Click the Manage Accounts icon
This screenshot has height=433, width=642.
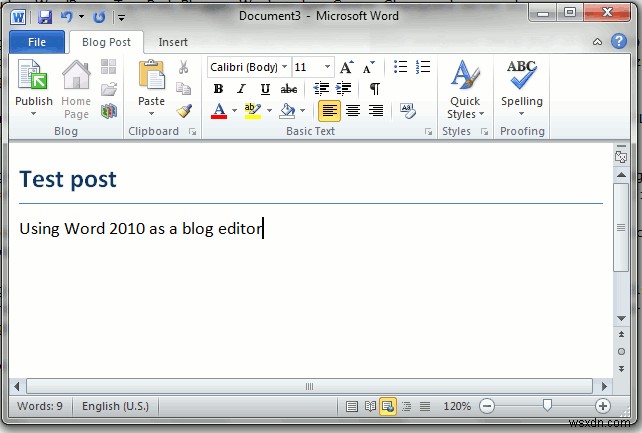coord(109,111)
